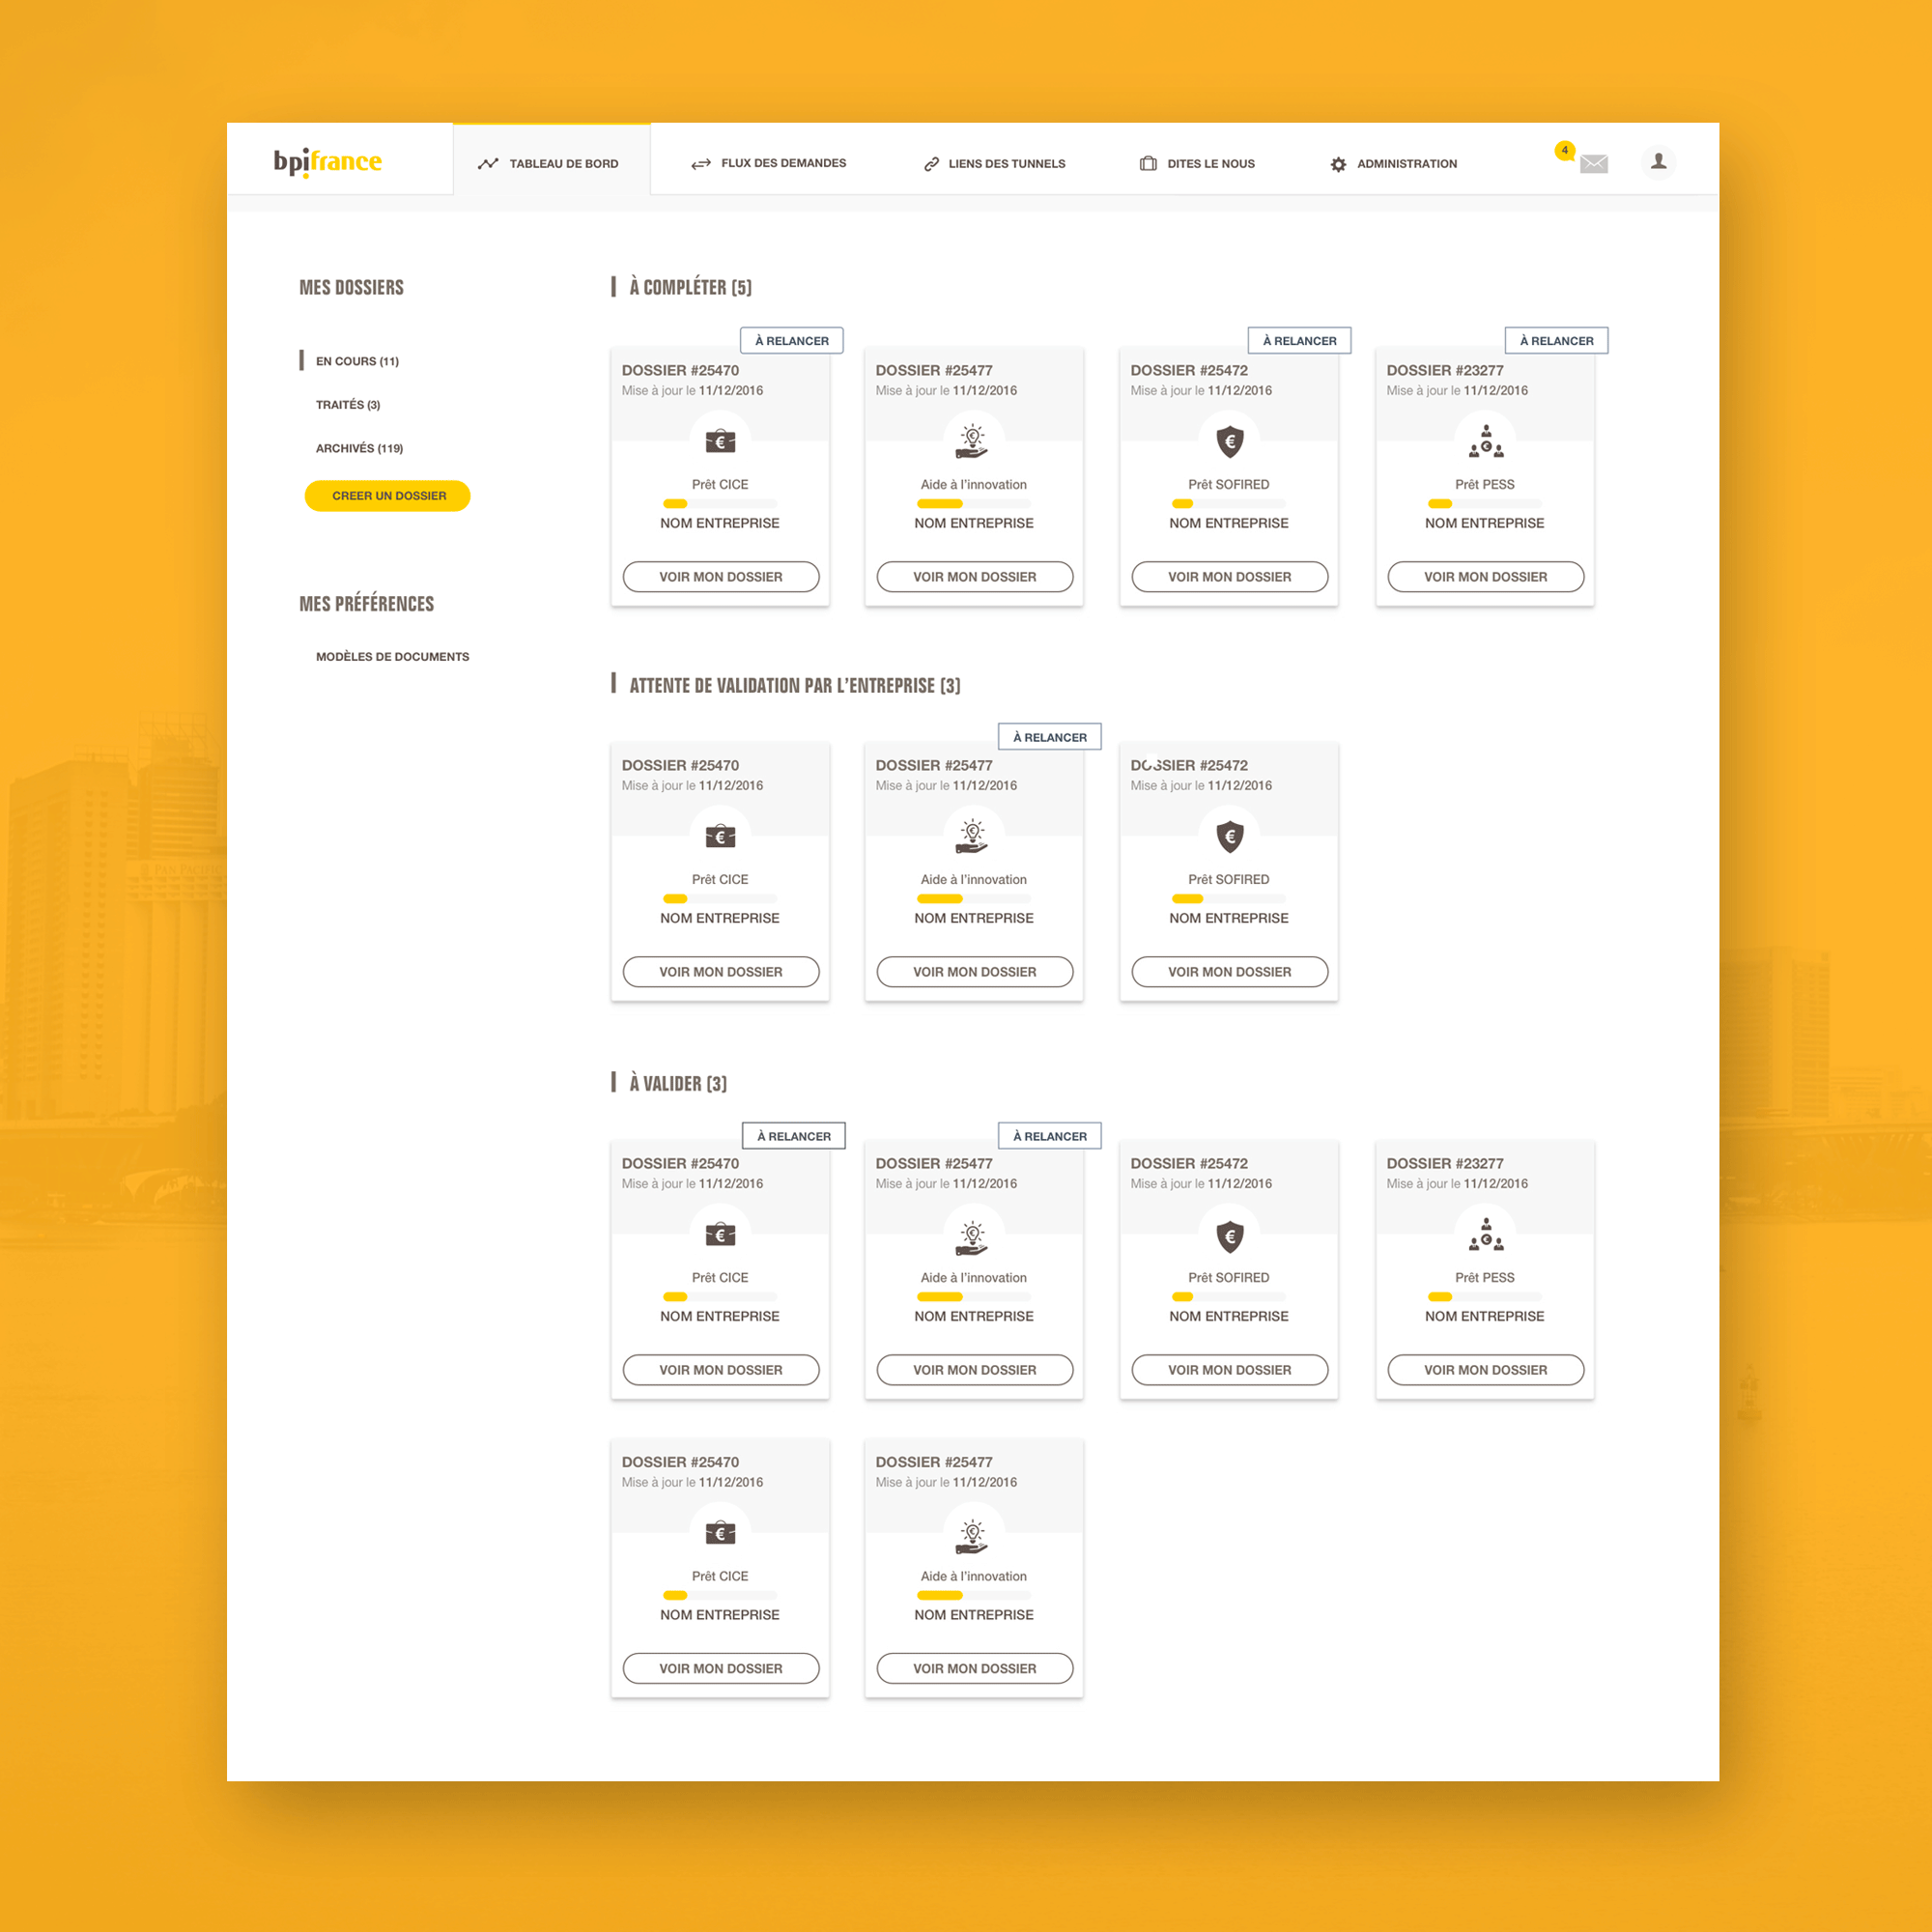The image size is (1932, 1932).
Task: Click the bpifrance logo
Action: (327, 161)
